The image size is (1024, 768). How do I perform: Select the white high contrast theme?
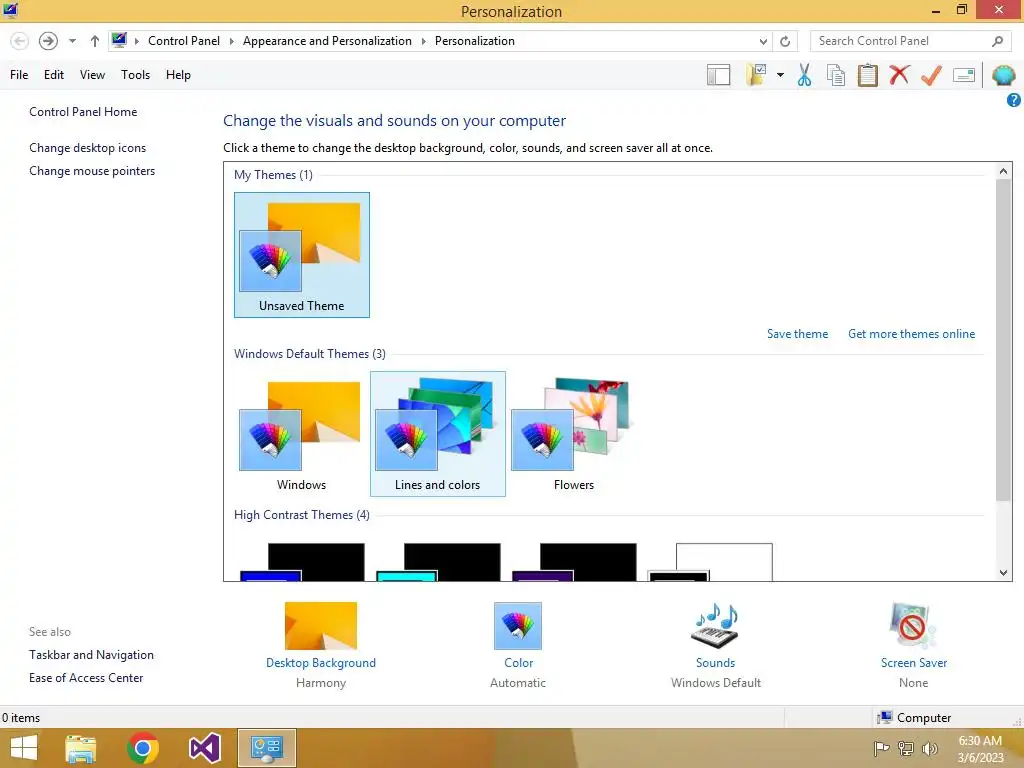click(x=710, y=562)
